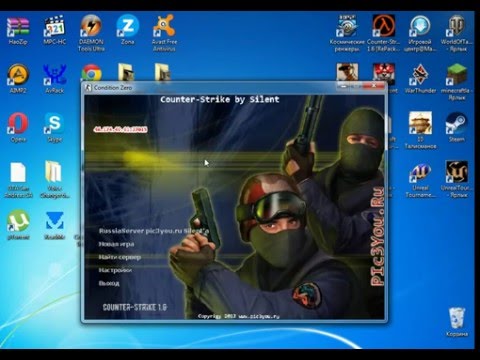Launch the UnrealTour Ярлык gold logo icon

coord(456,179)
